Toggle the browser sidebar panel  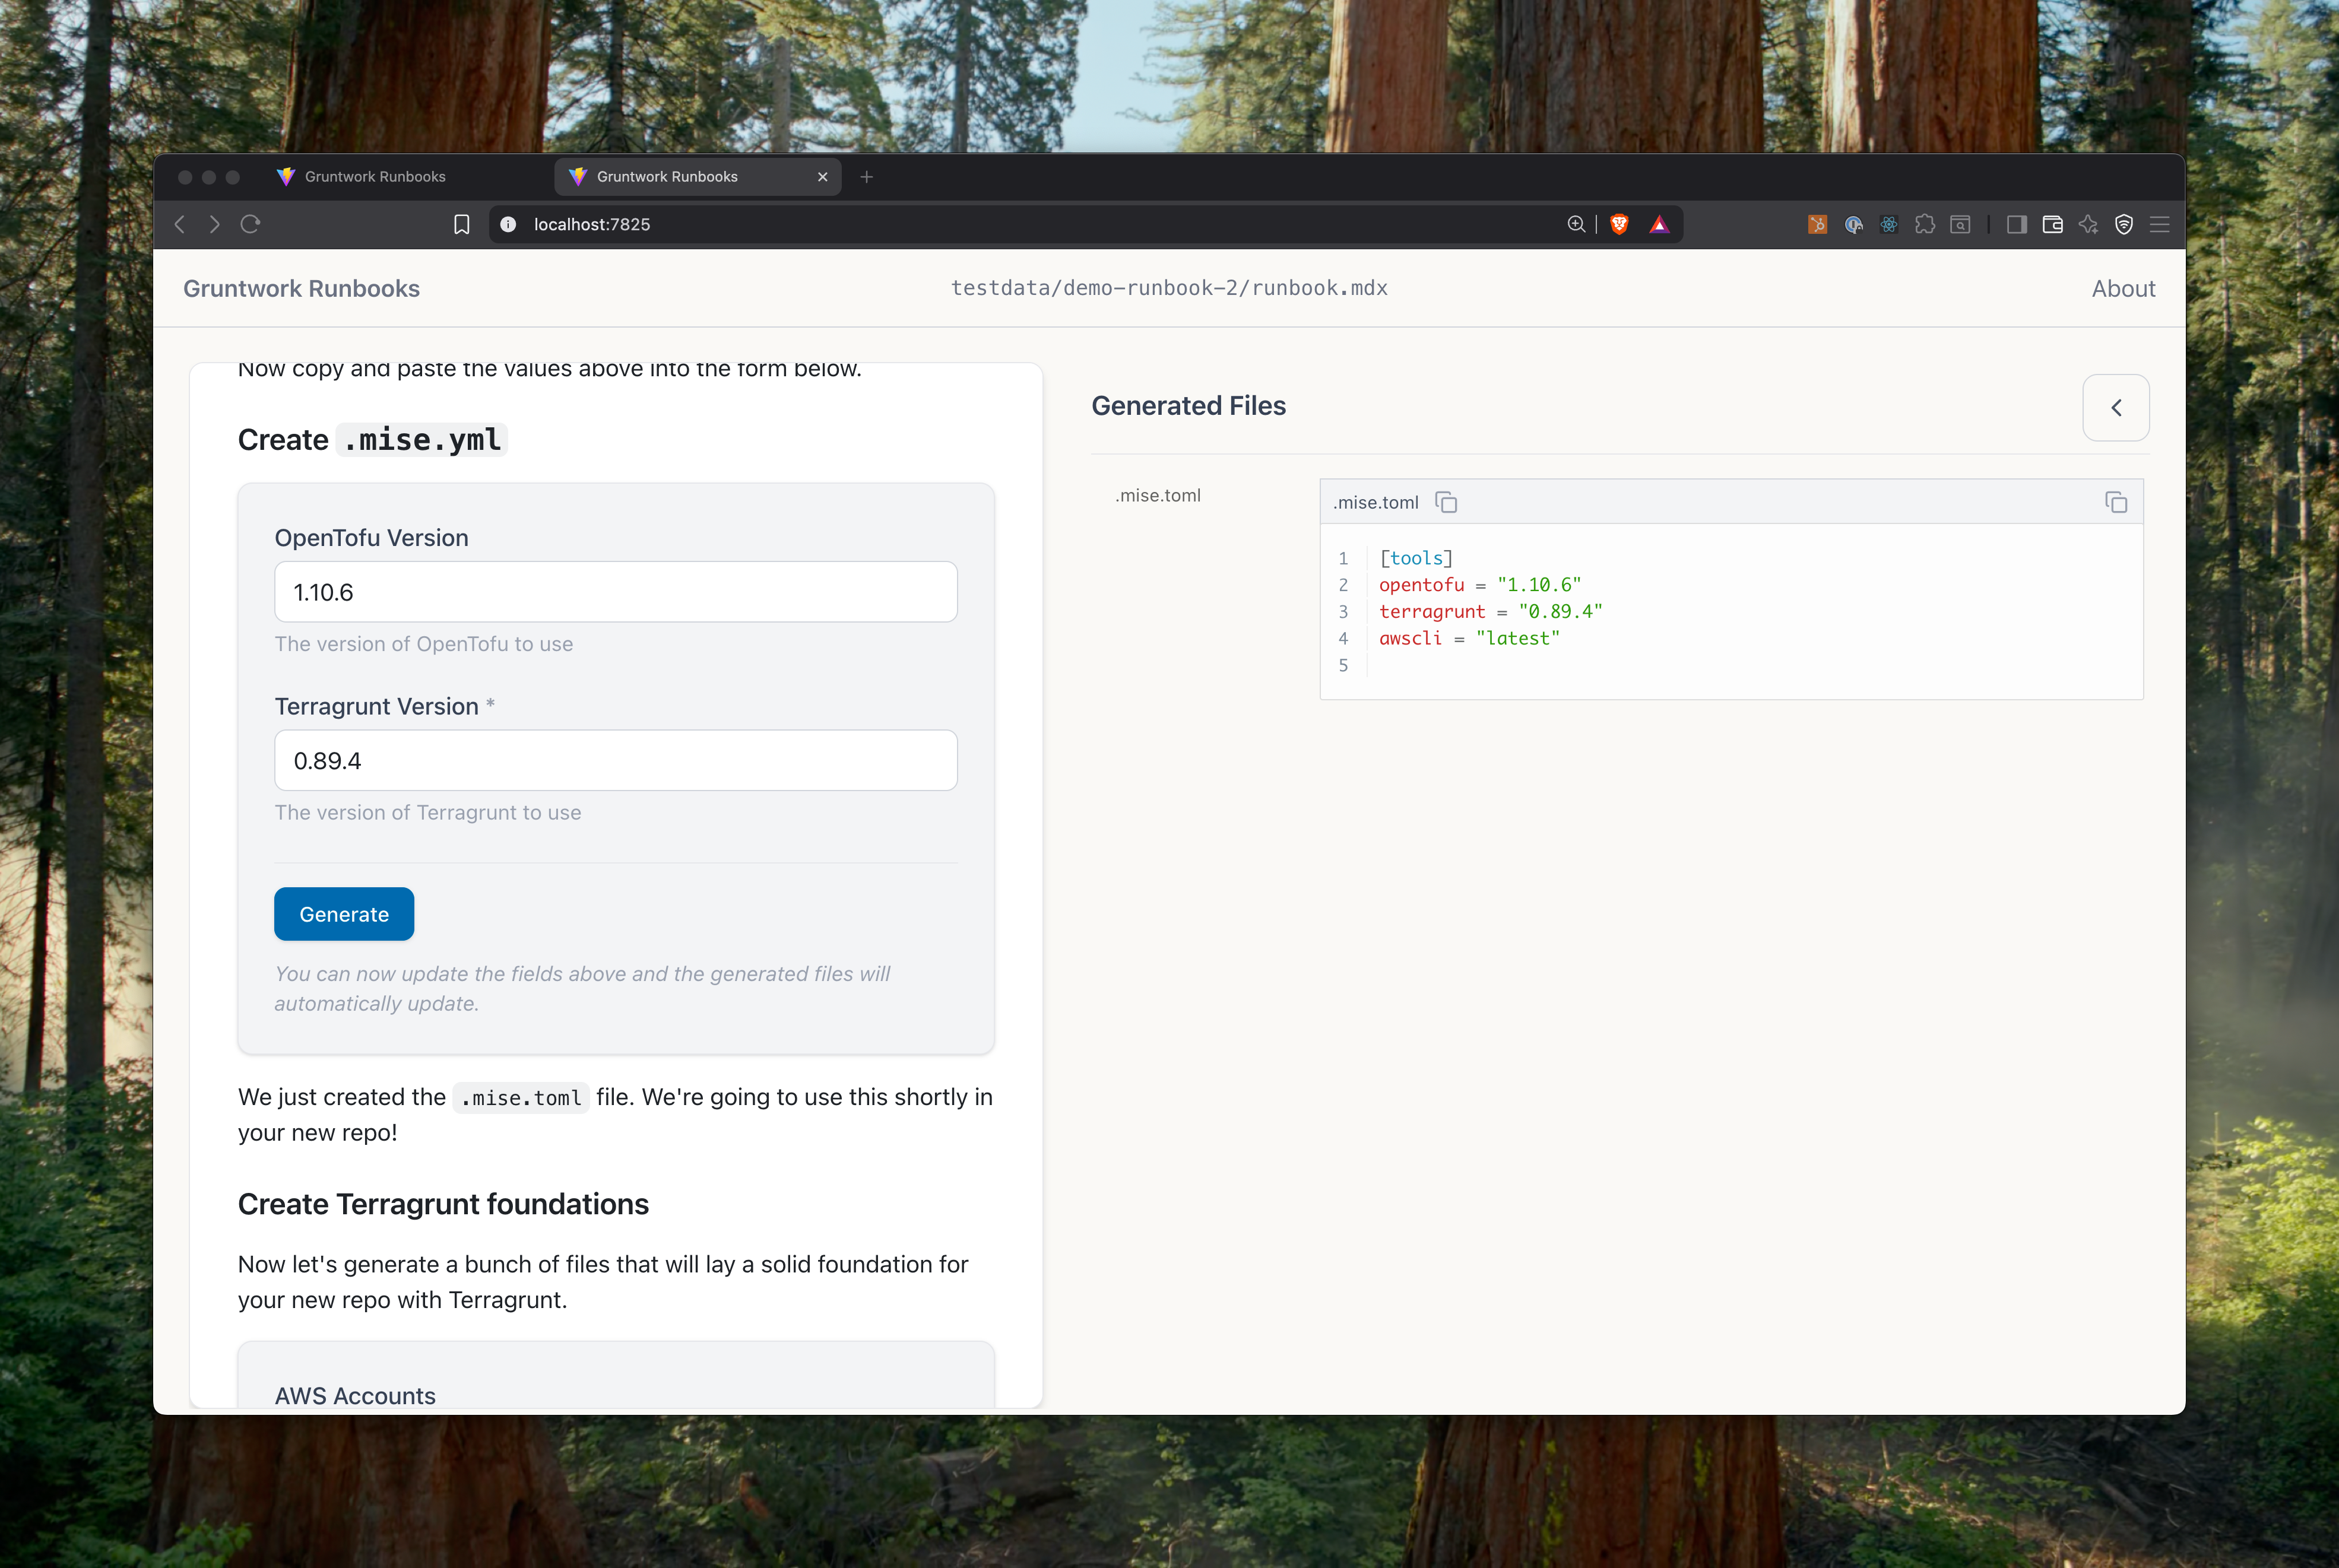click(2017, 224)
